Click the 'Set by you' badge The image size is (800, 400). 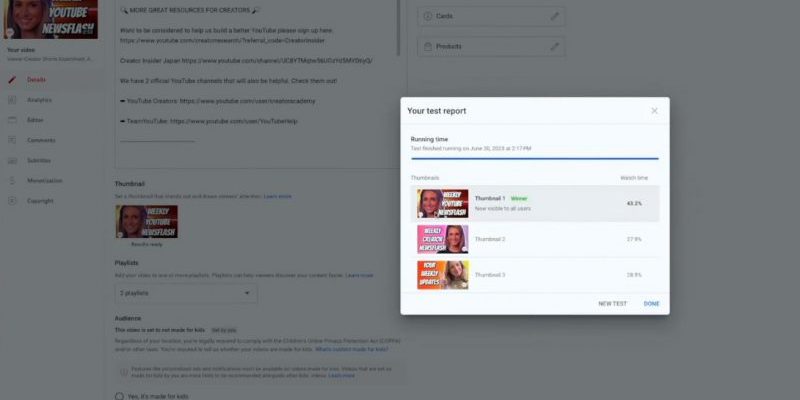[224, 330]
